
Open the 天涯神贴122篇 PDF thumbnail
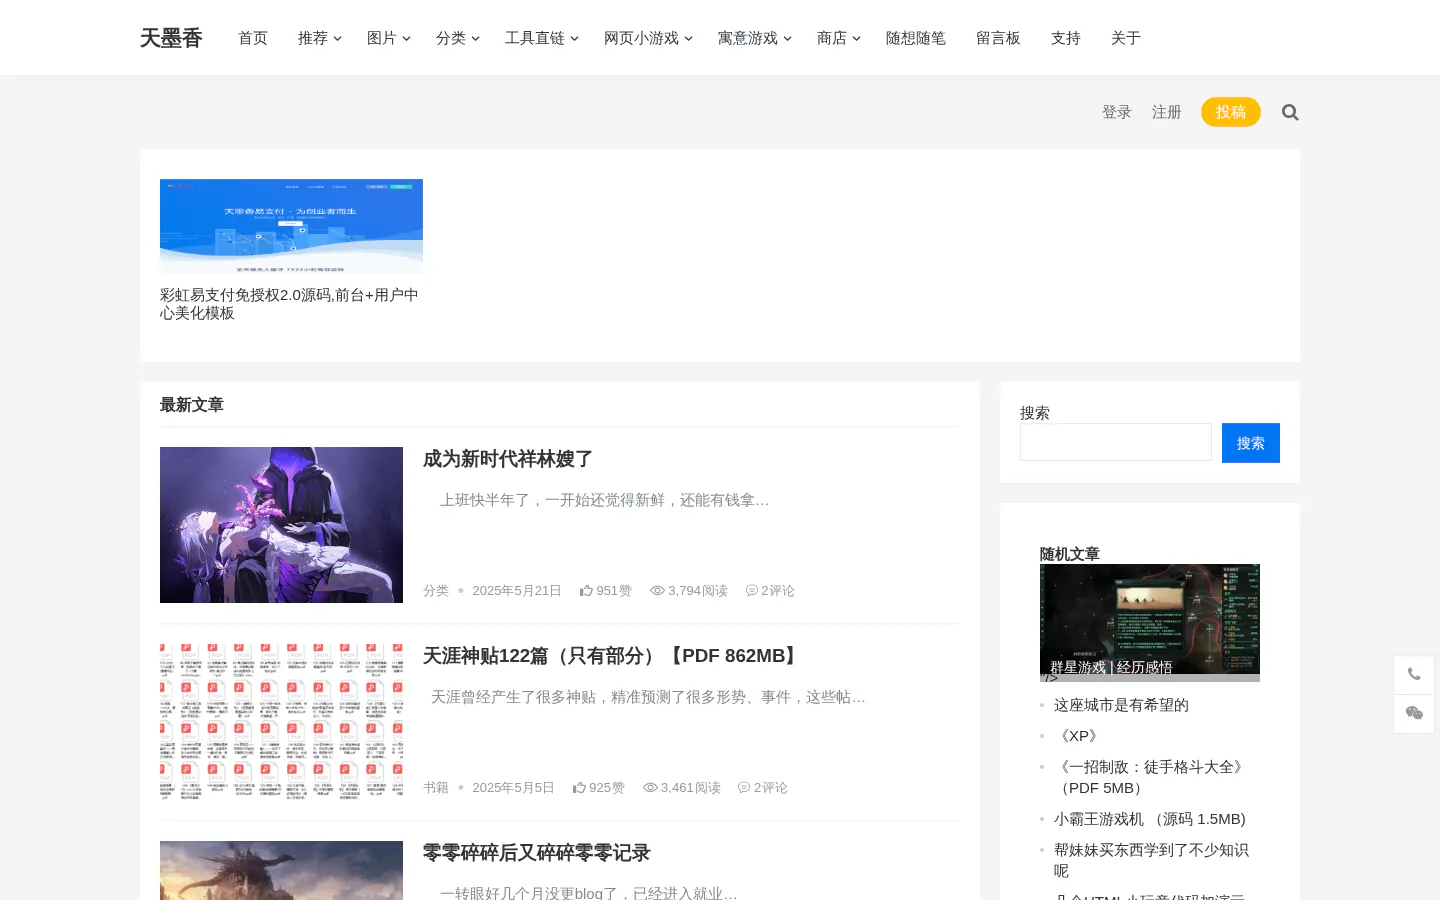pos(281,722)
